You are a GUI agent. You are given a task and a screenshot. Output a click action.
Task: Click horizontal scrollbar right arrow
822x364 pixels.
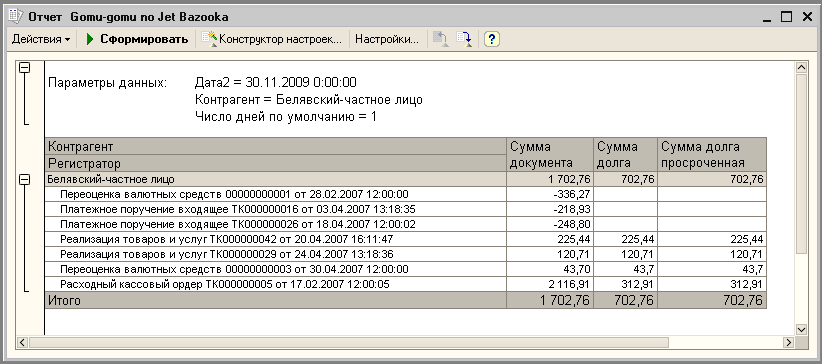pos(788,342)
